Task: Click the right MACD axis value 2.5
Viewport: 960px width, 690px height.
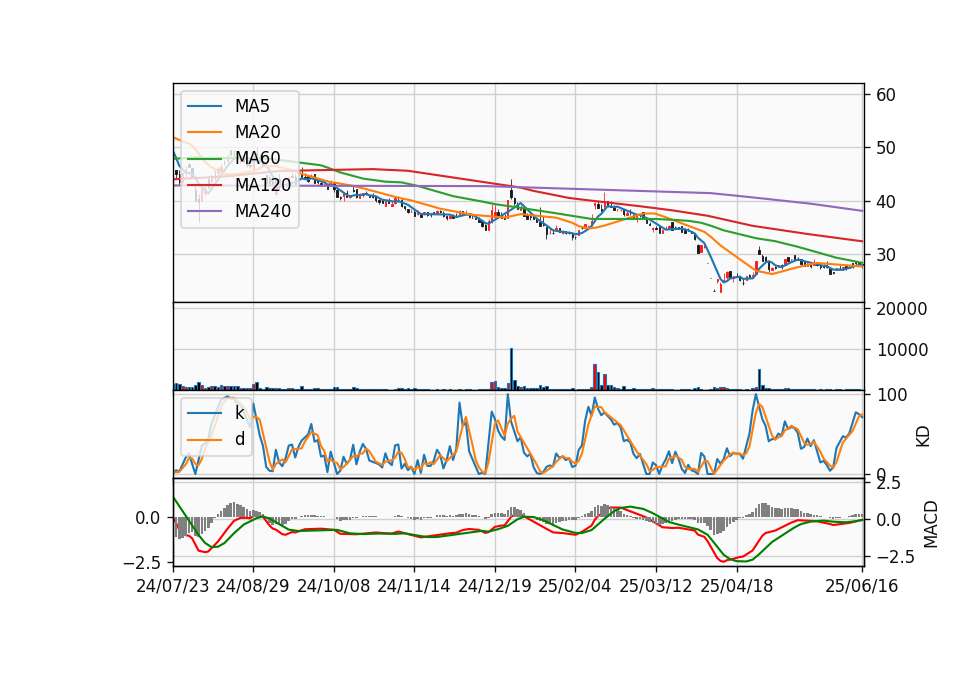Action: click(888, 483)
